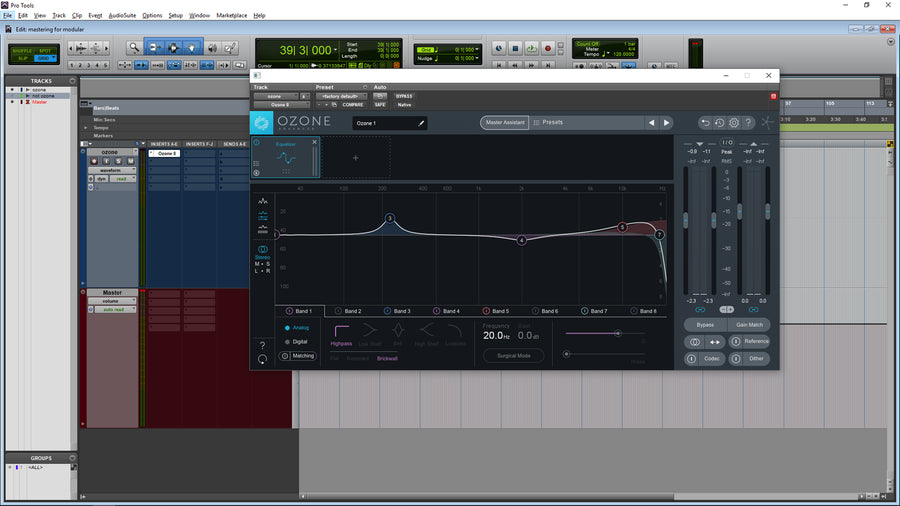The width and height of the screenshot is (900, 506).
Task: Add a module with the plus slot
Action: coord(355,157)
